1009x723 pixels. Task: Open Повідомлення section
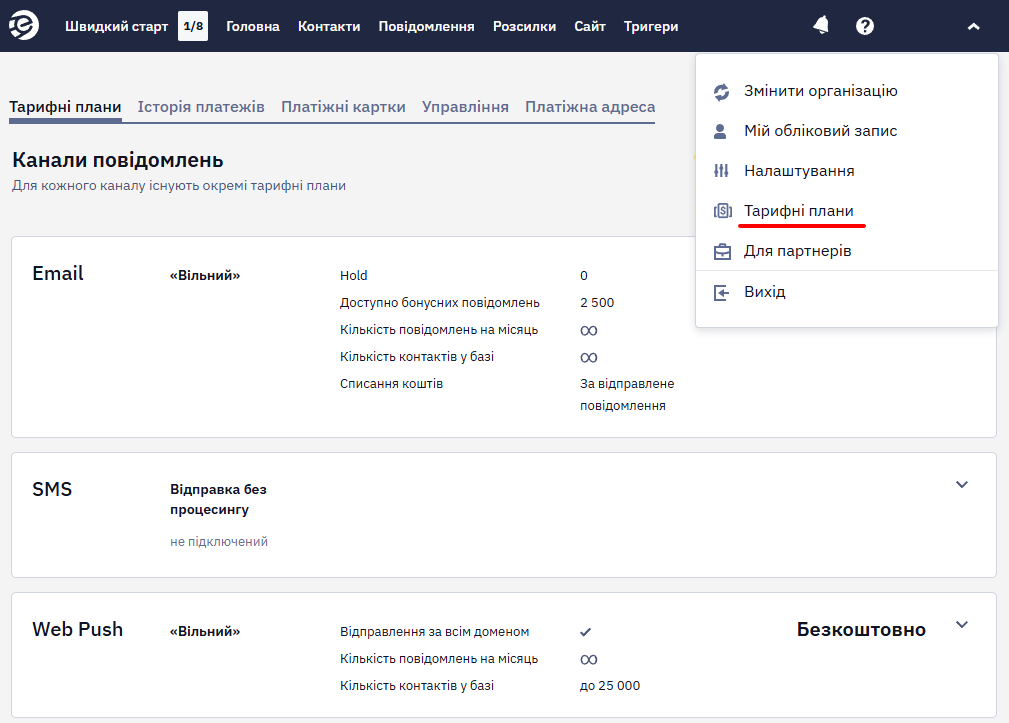(427, 26)
